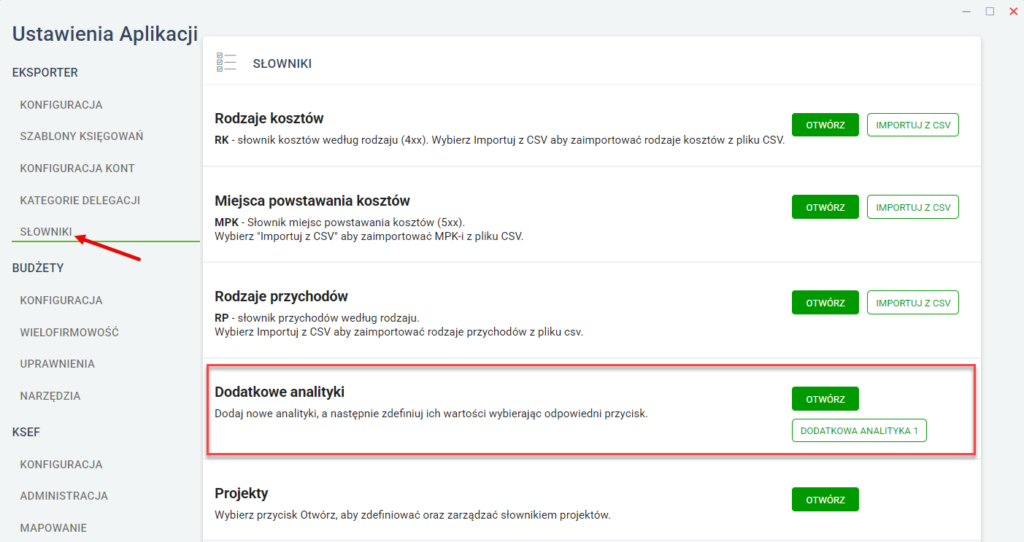Click the Ustawienia Aplikacji heading

[x=104, y=34]
